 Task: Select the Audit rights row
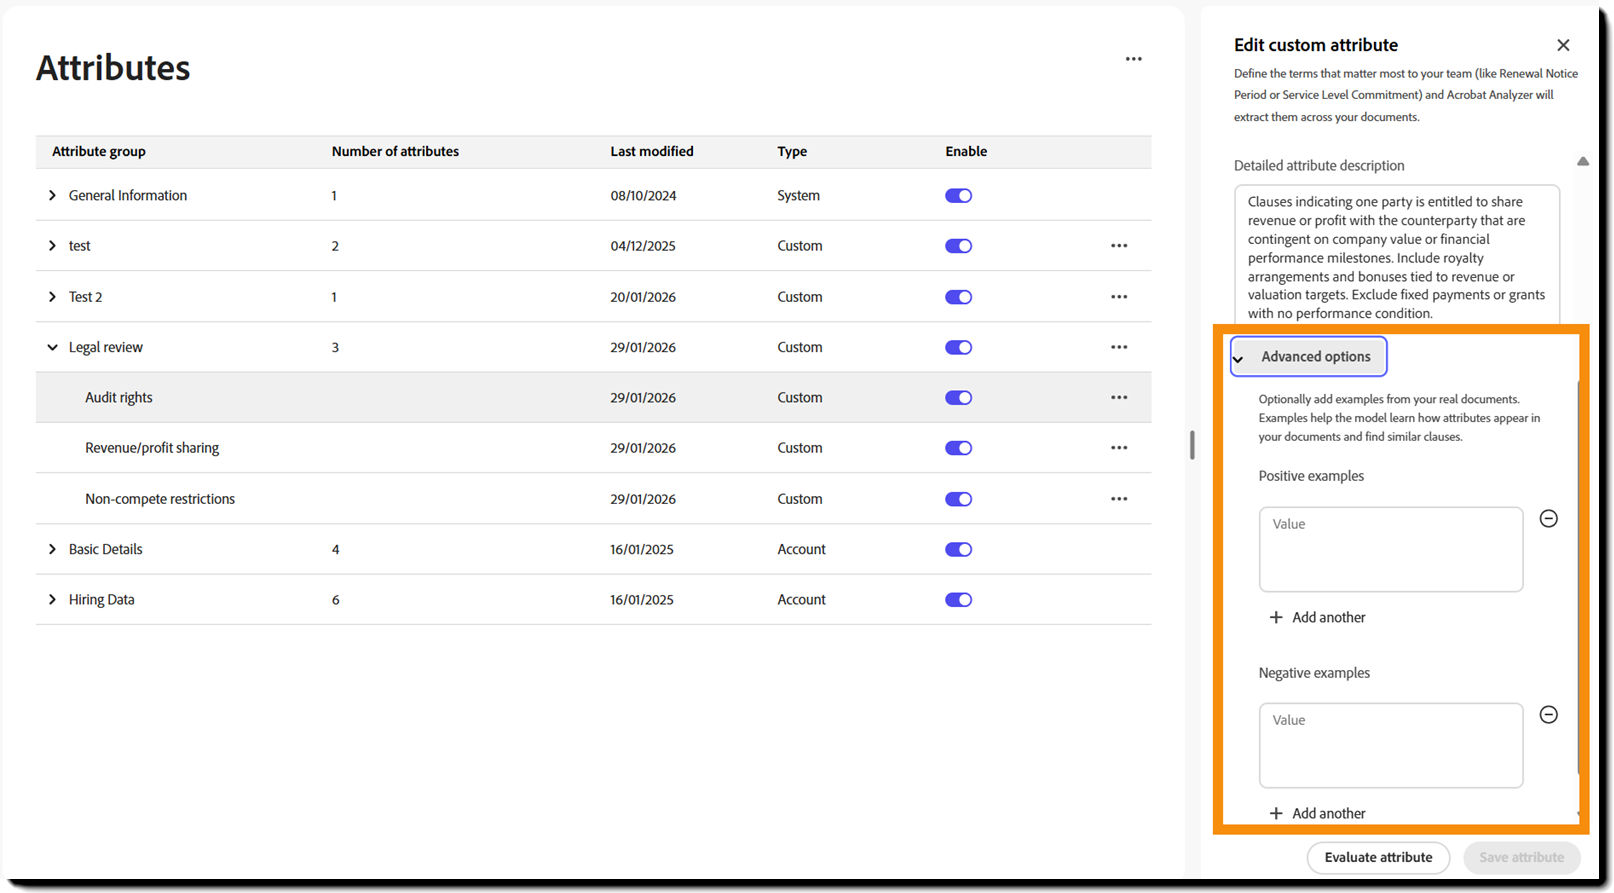coord(593,398)
